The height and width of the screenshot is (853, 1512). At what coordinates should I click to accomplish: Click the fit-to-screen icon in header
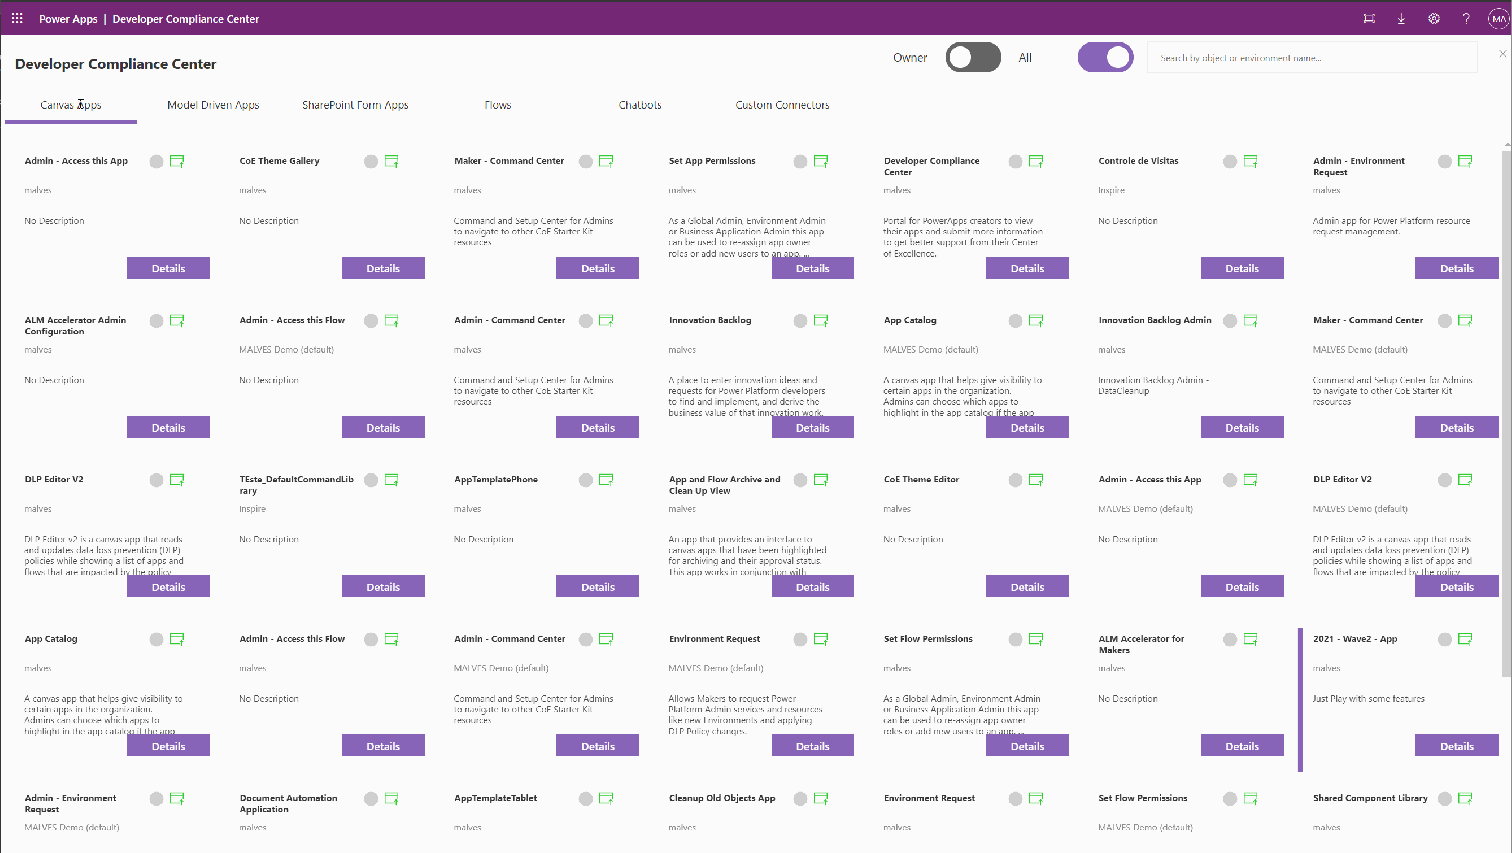coord(1369,18)
